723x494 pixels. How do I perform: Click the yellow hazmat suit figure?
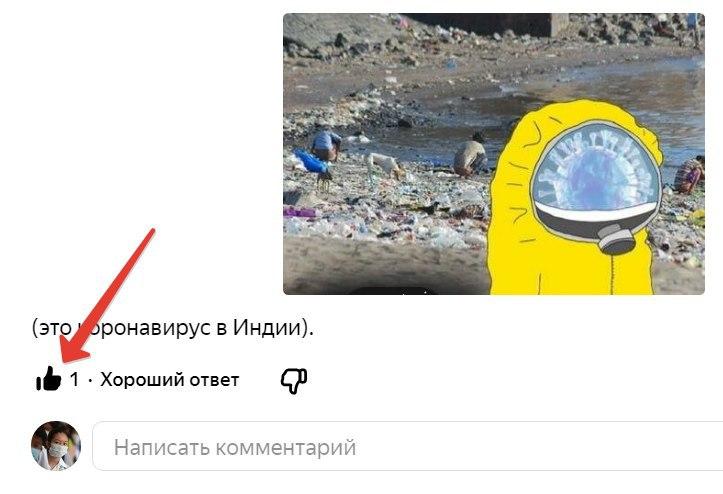574,198
